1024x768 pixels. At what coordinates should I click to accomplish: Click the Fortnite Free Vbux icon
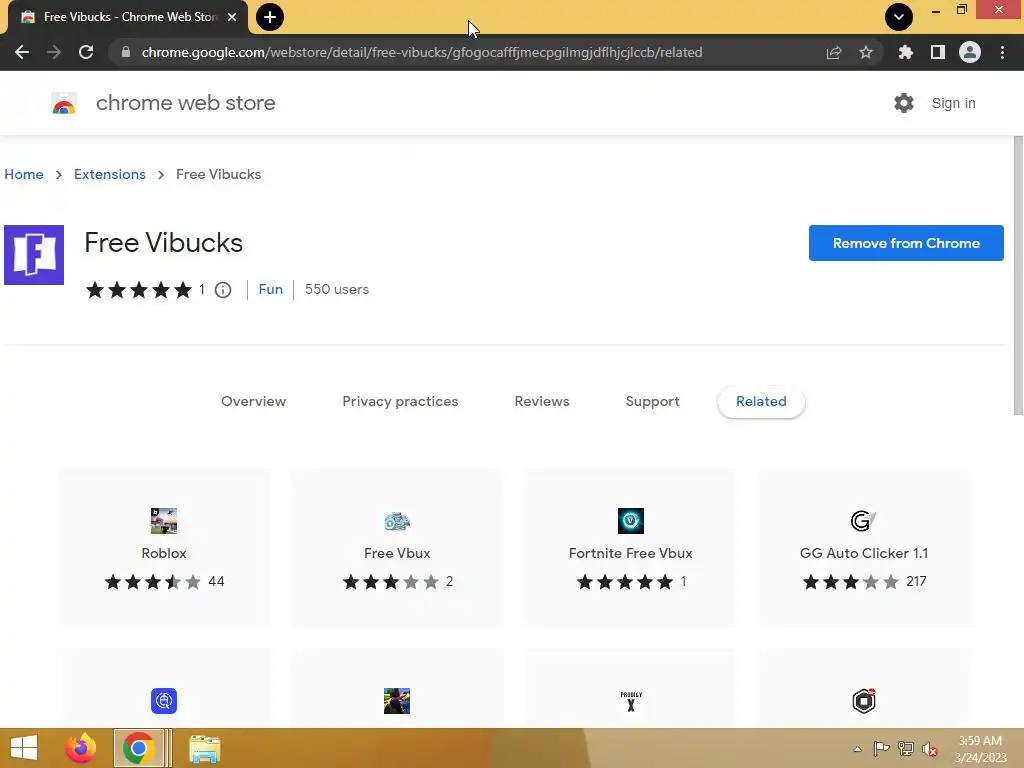coord(631,521)
